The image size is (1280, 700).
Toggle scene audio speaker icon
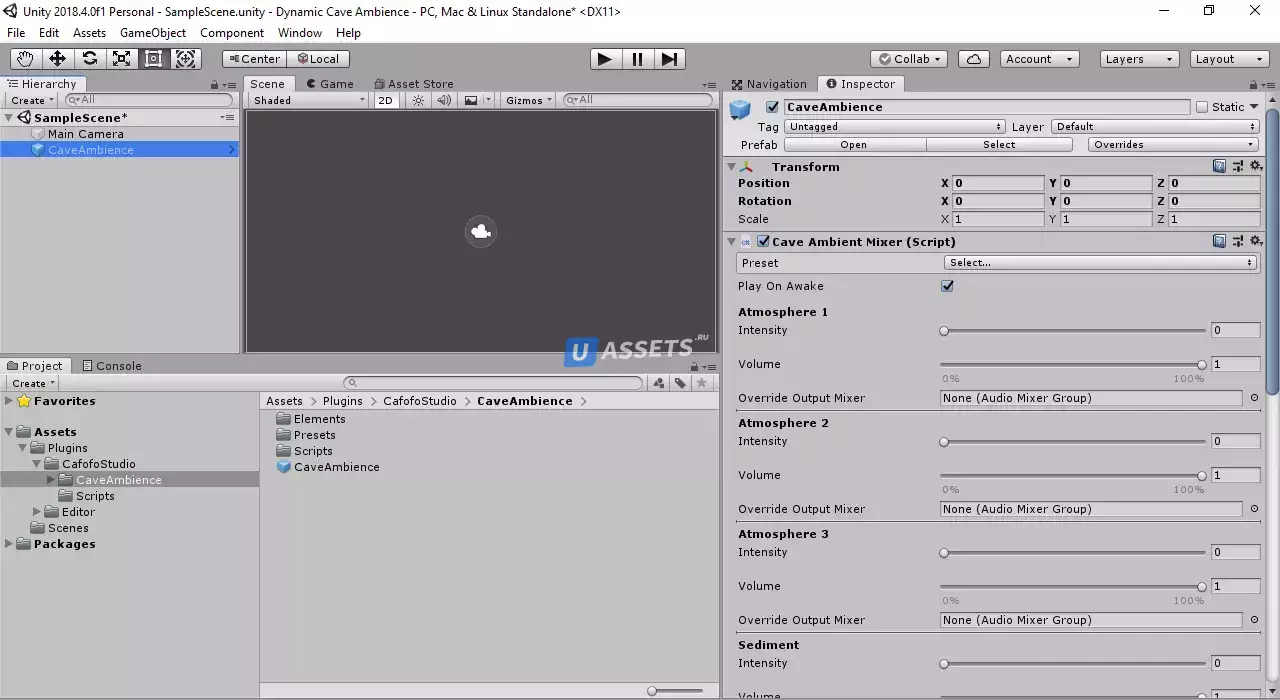[x=444, y=100]
